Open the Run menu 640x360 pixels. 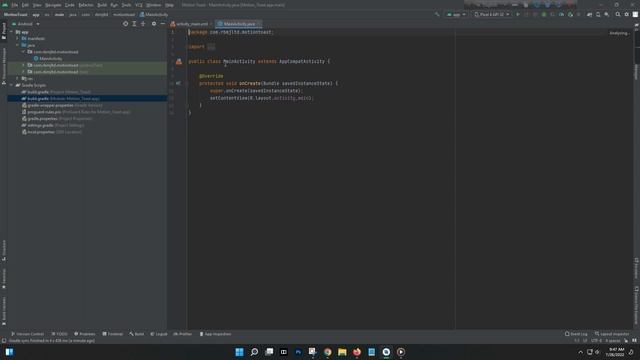click(114, 5)
